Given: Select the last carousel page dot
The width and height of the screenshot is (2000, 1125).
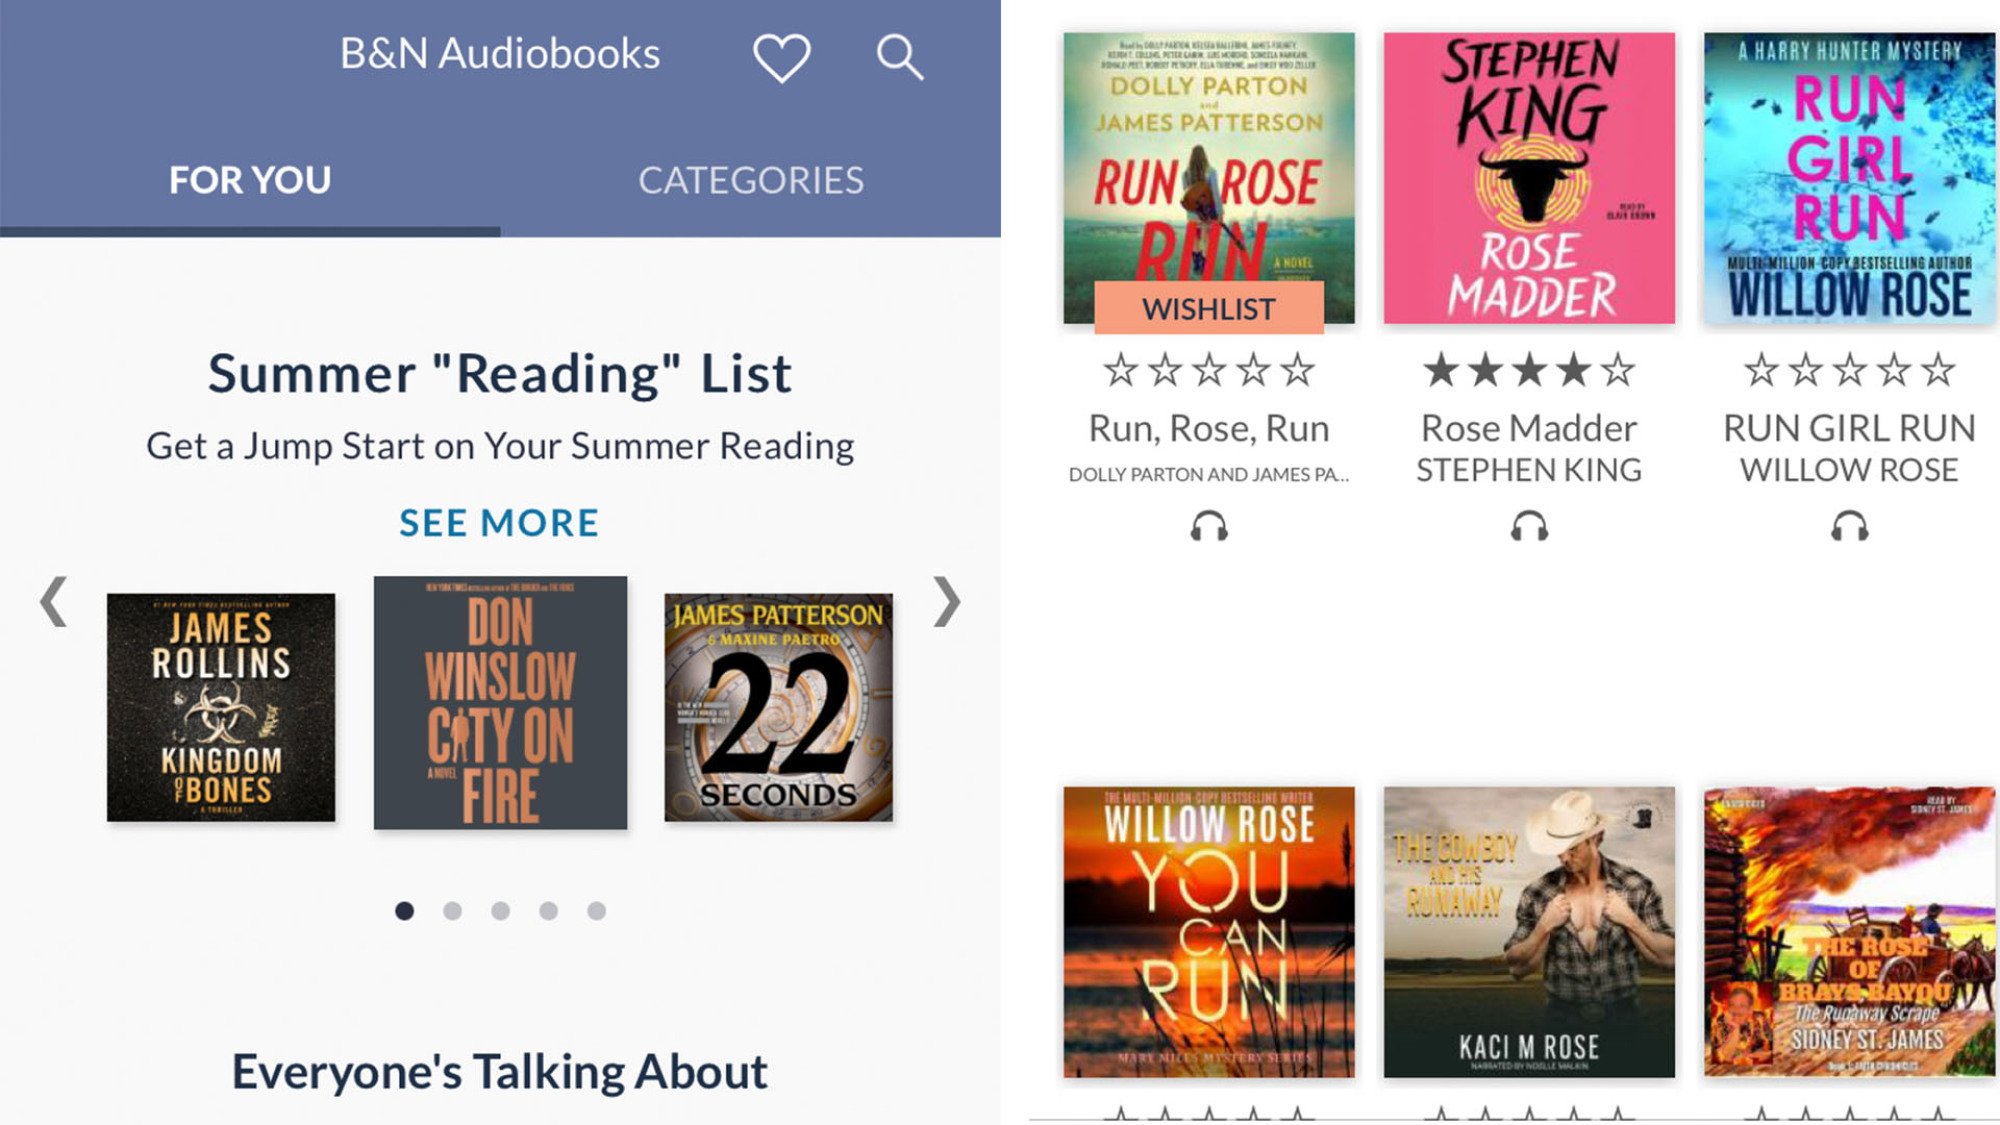Looking at the screenshot, I should tap(596, 911).
